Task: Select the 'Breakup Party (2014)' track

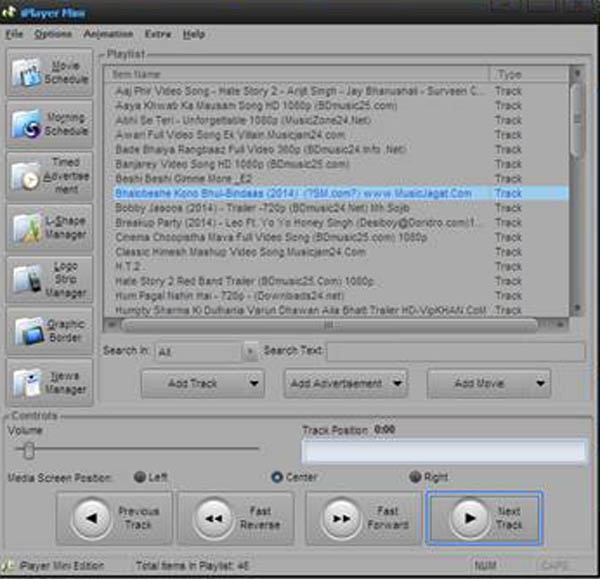Action: tap(337, 222)
